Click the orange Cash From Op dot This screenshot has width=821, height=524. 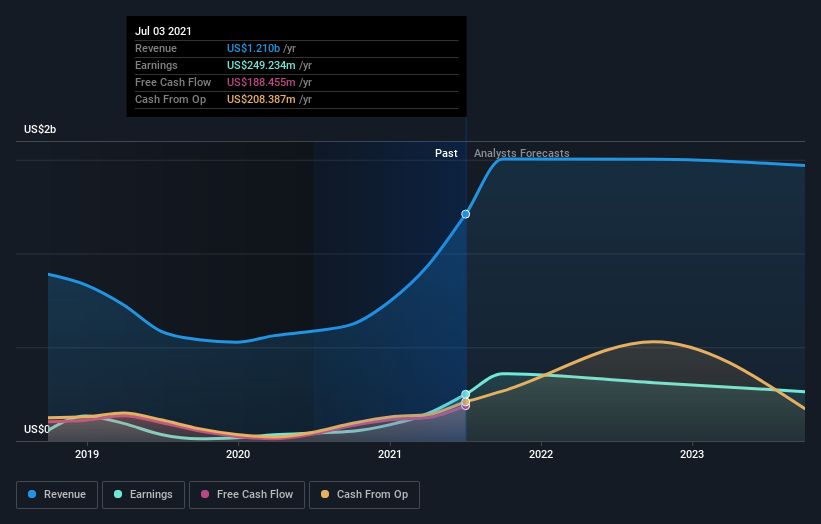click(325, 494)
